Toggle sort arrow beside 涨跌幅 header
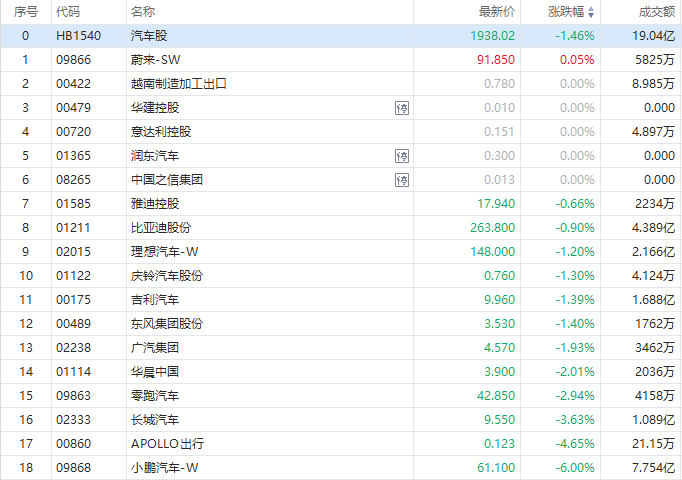The width and height of the screenshot is (682, 480). [x=591, y=12]
